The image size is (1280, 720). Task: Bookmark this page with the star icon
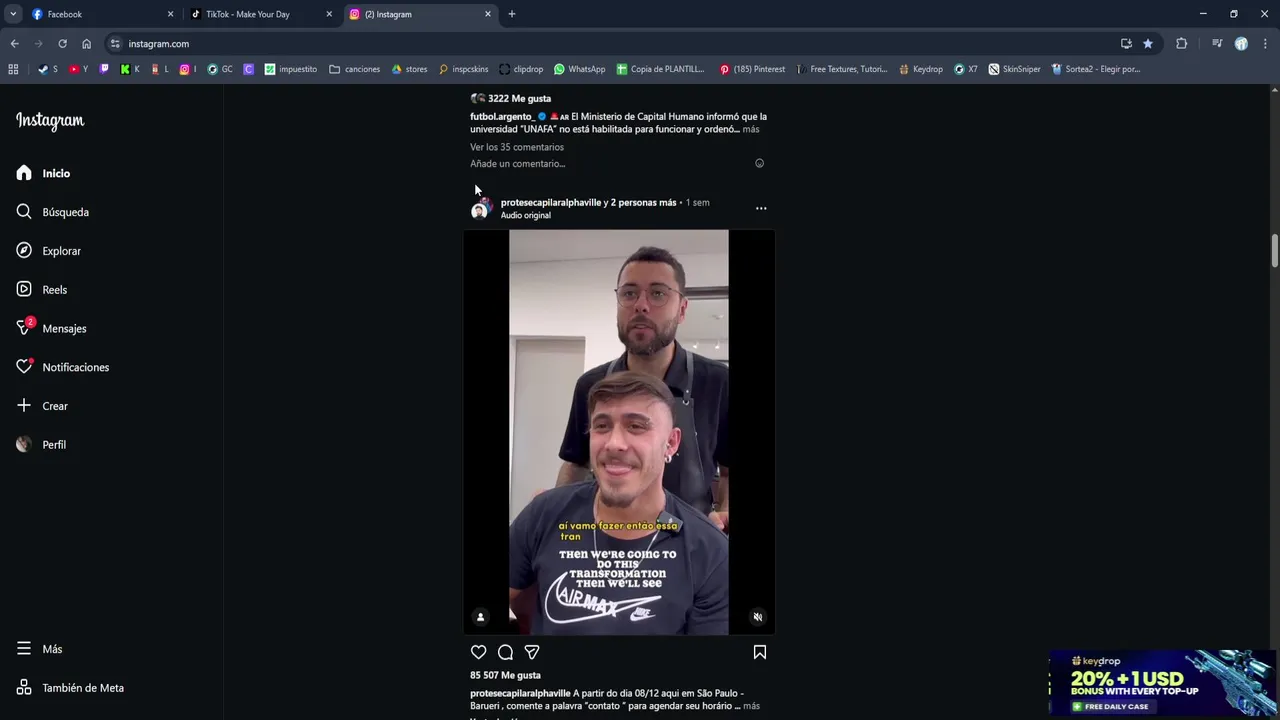(x=1148, y=44)
